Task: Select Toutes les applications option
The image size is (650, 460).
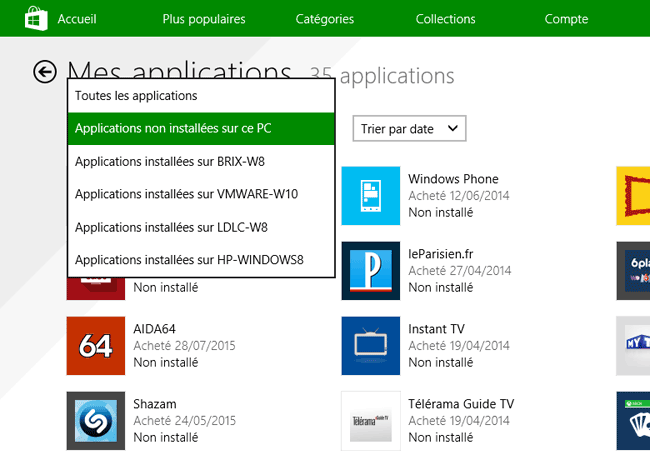Action: coord(201,96)
